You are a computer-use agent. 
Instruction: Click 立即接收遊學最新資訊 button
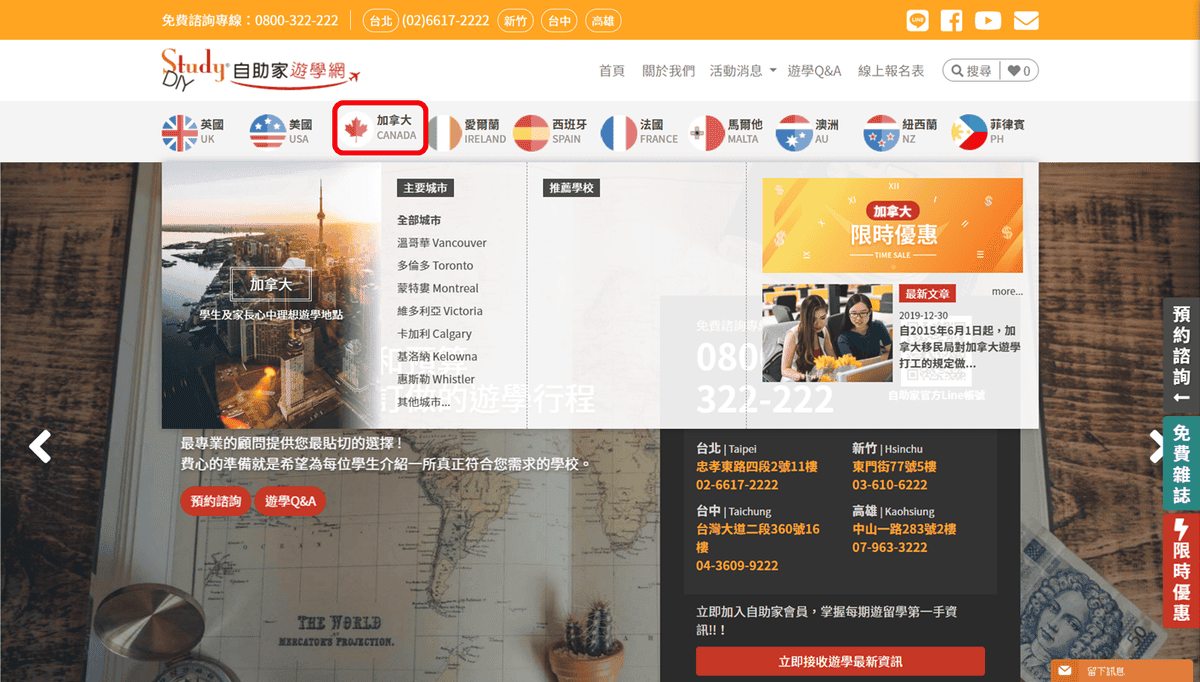(x=840, y=662)
